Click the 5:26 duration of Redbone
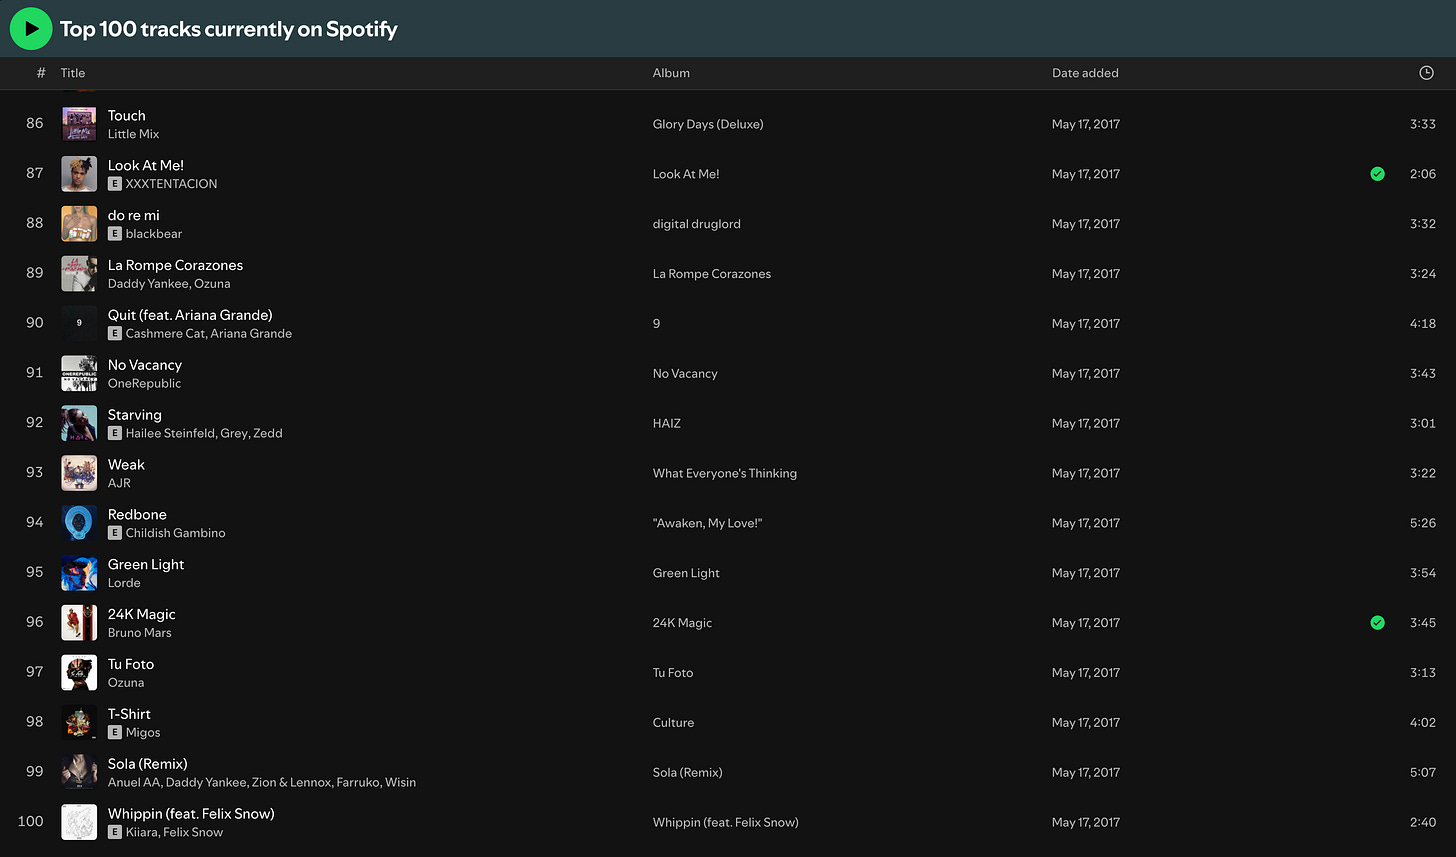The height and width of the screenshot is (857, 1456). click(1422, 523)
